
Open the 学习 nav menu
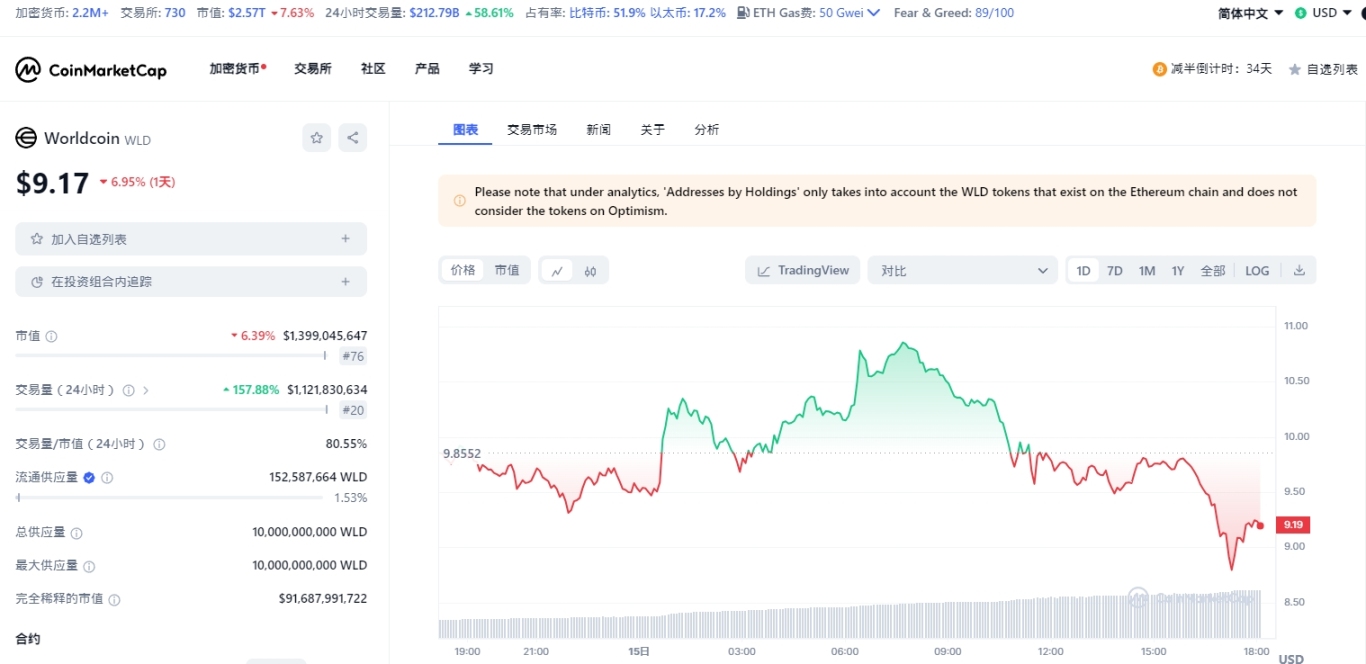[481, 69]
